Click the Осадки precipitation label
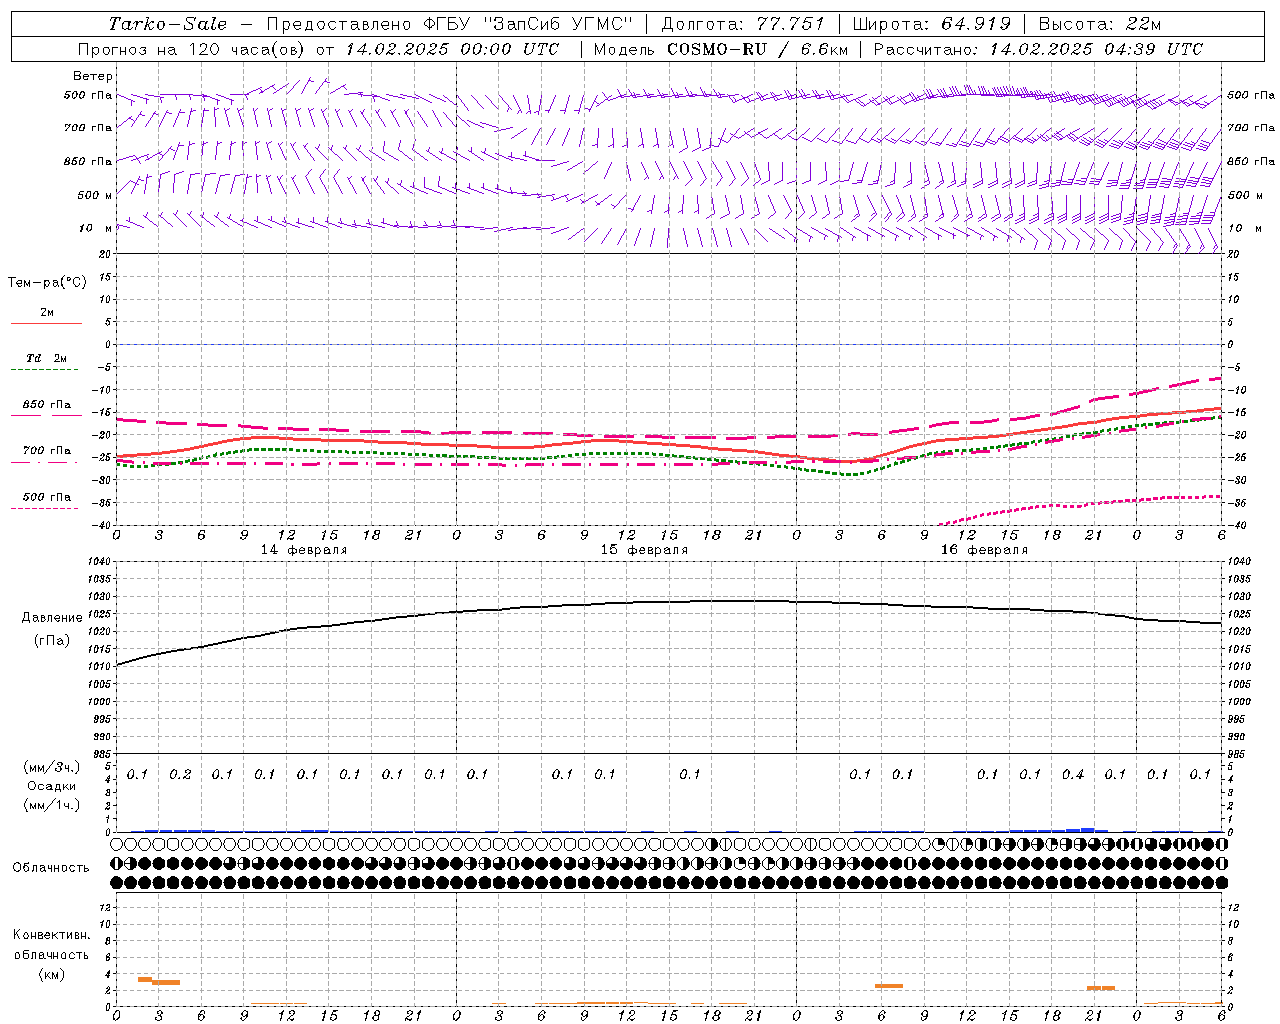1280x1024 pixels. pyautogui.click(x=52, y=786)
